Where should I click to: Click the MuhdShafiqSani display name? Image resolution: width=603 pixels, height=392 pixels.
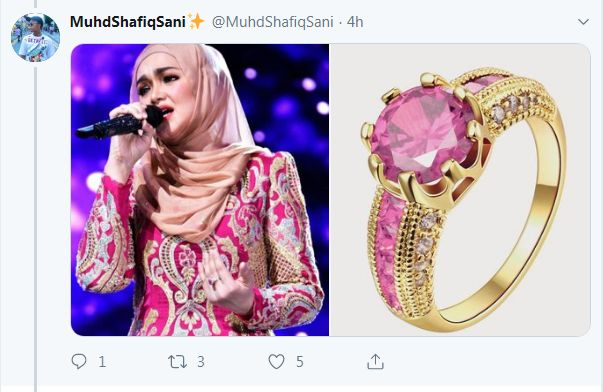128,22
